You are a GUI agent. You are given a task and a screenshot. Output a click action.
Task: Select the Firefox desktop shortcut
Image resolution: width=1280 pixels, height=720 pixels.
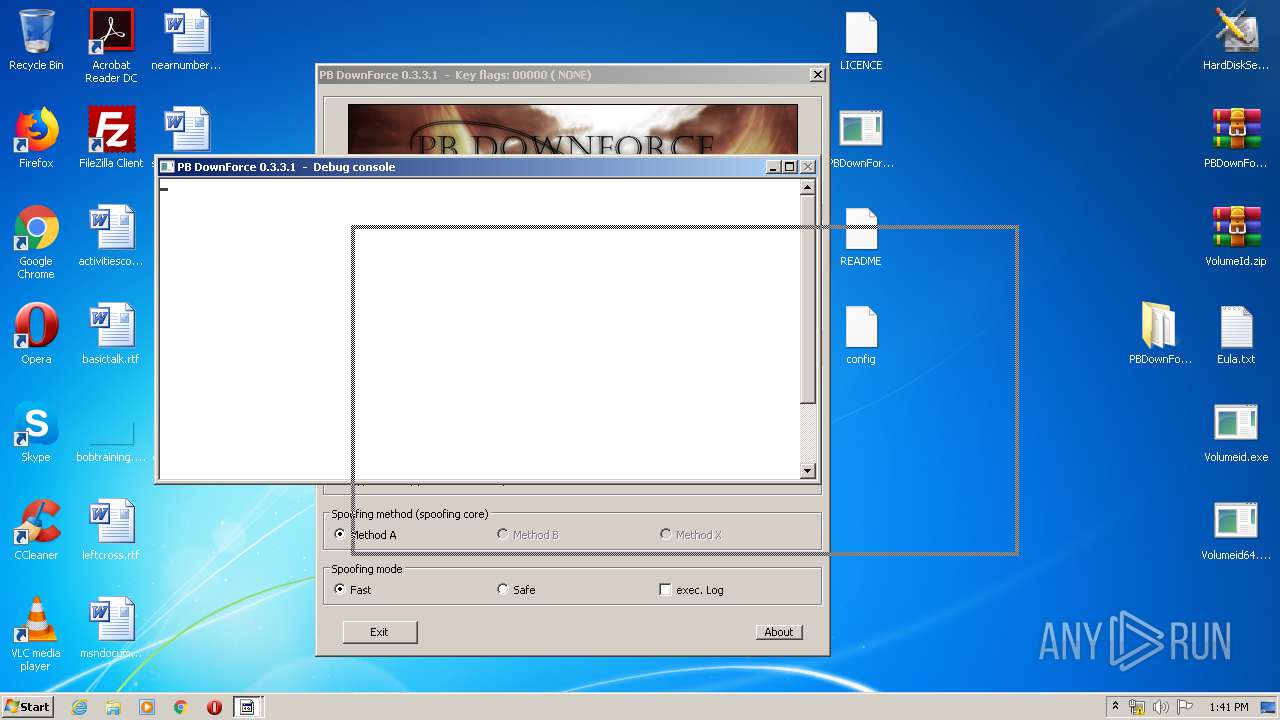click(36, 138)
